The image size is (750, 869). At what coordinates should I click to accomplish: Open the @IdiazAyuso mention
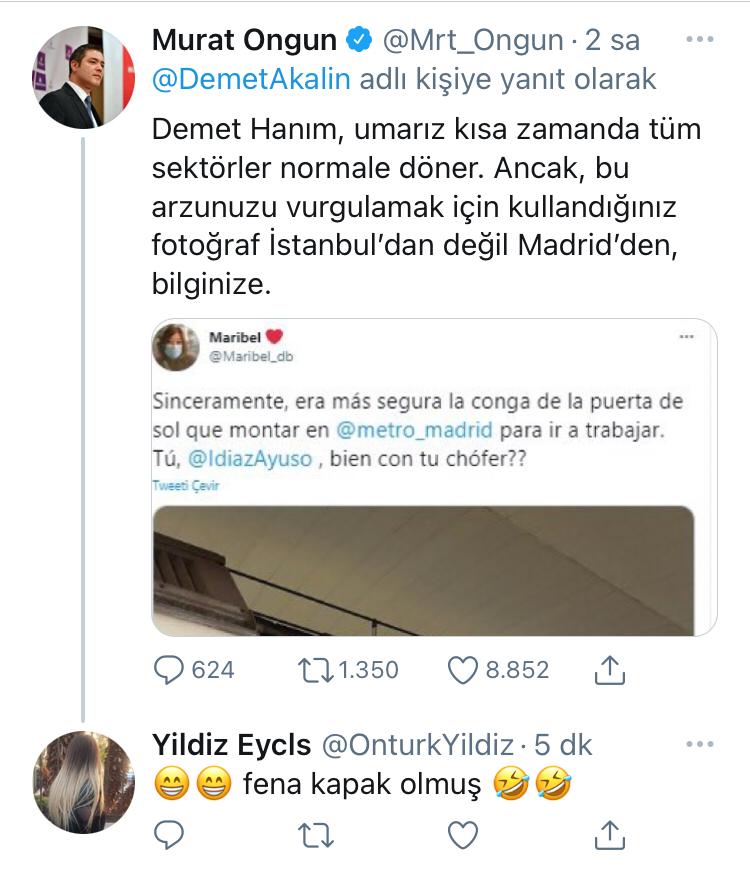(250, 459)
